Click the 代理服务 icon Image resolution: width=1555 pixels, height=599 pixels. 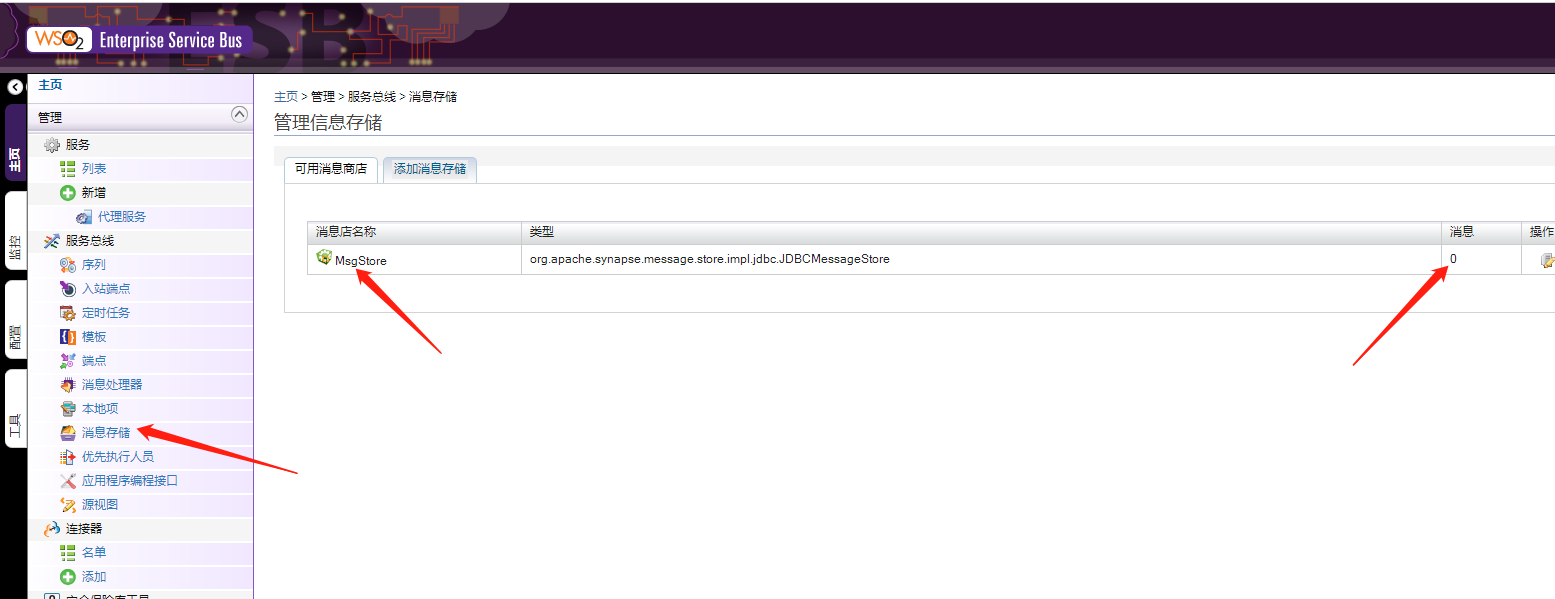[84, 217]
